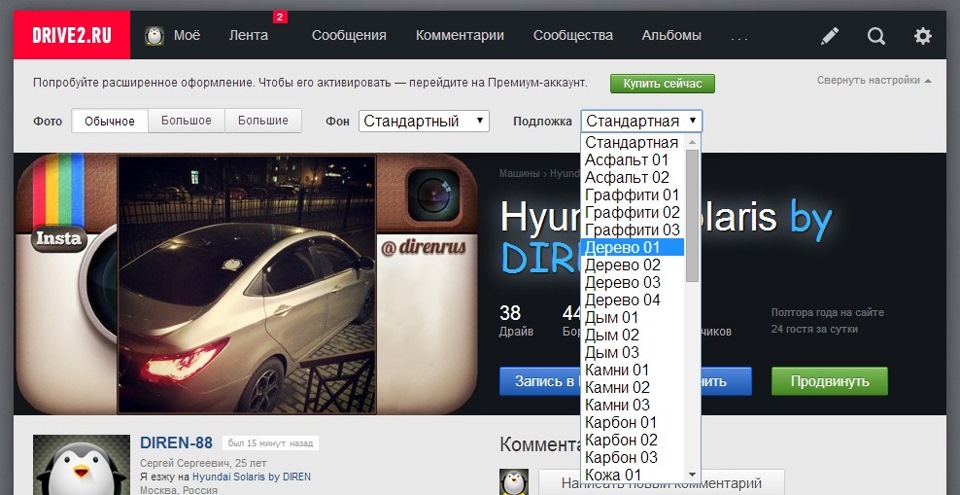
Task: Click the был 15 минут назад label
Action: [270, 443]
